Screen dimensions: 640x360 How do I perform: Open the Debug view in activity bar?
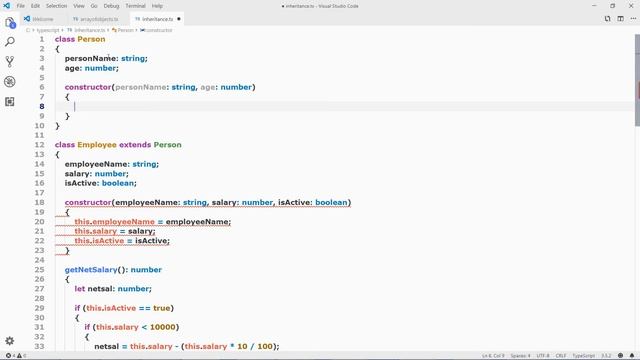point(10,82)
